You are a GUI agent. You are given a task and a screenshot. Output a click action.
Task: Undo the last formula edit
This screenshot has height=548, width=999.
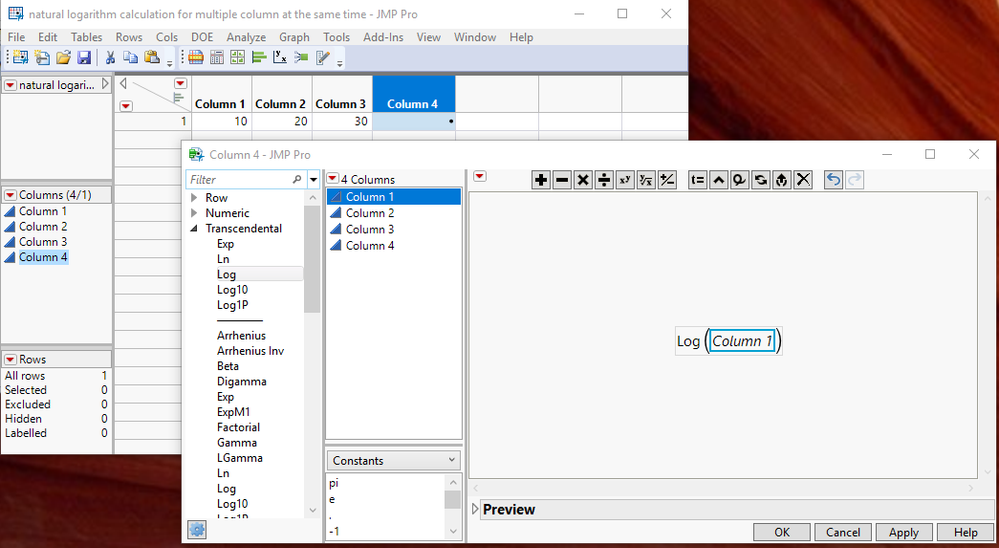pos(833,180)
